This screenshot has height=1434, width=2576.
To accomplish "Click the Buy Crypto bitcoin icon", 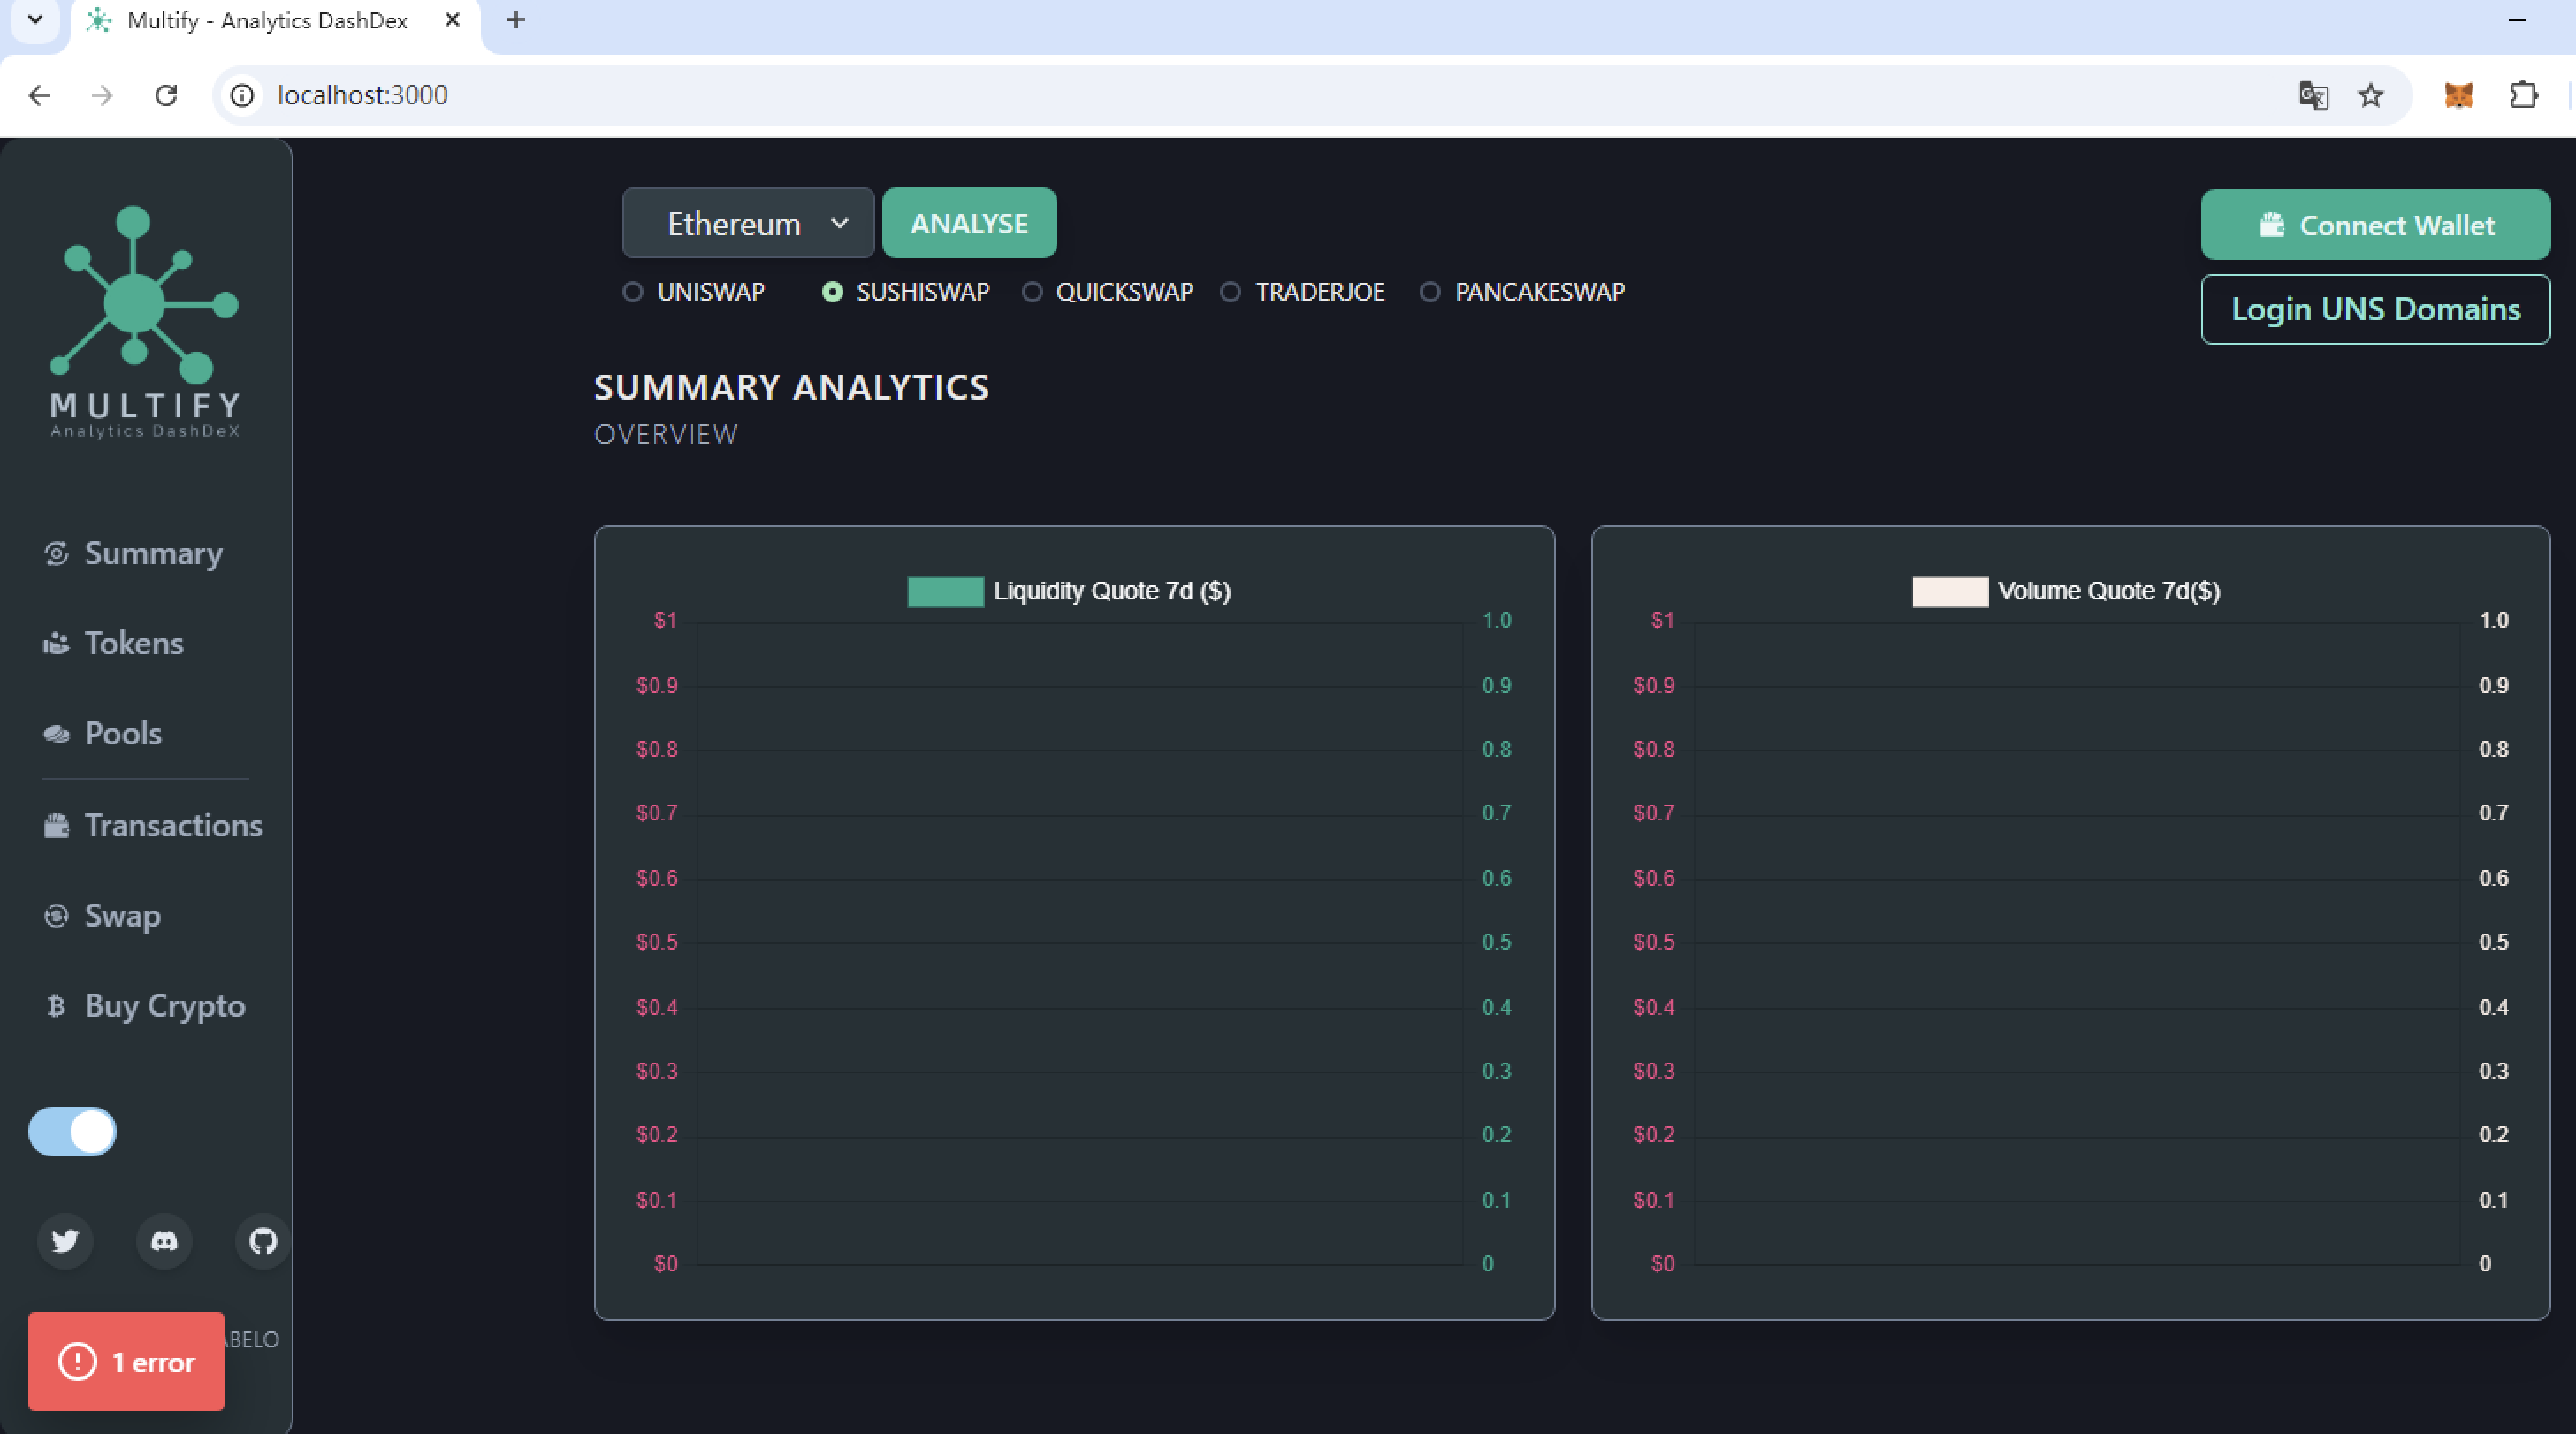I will 56,1006.
